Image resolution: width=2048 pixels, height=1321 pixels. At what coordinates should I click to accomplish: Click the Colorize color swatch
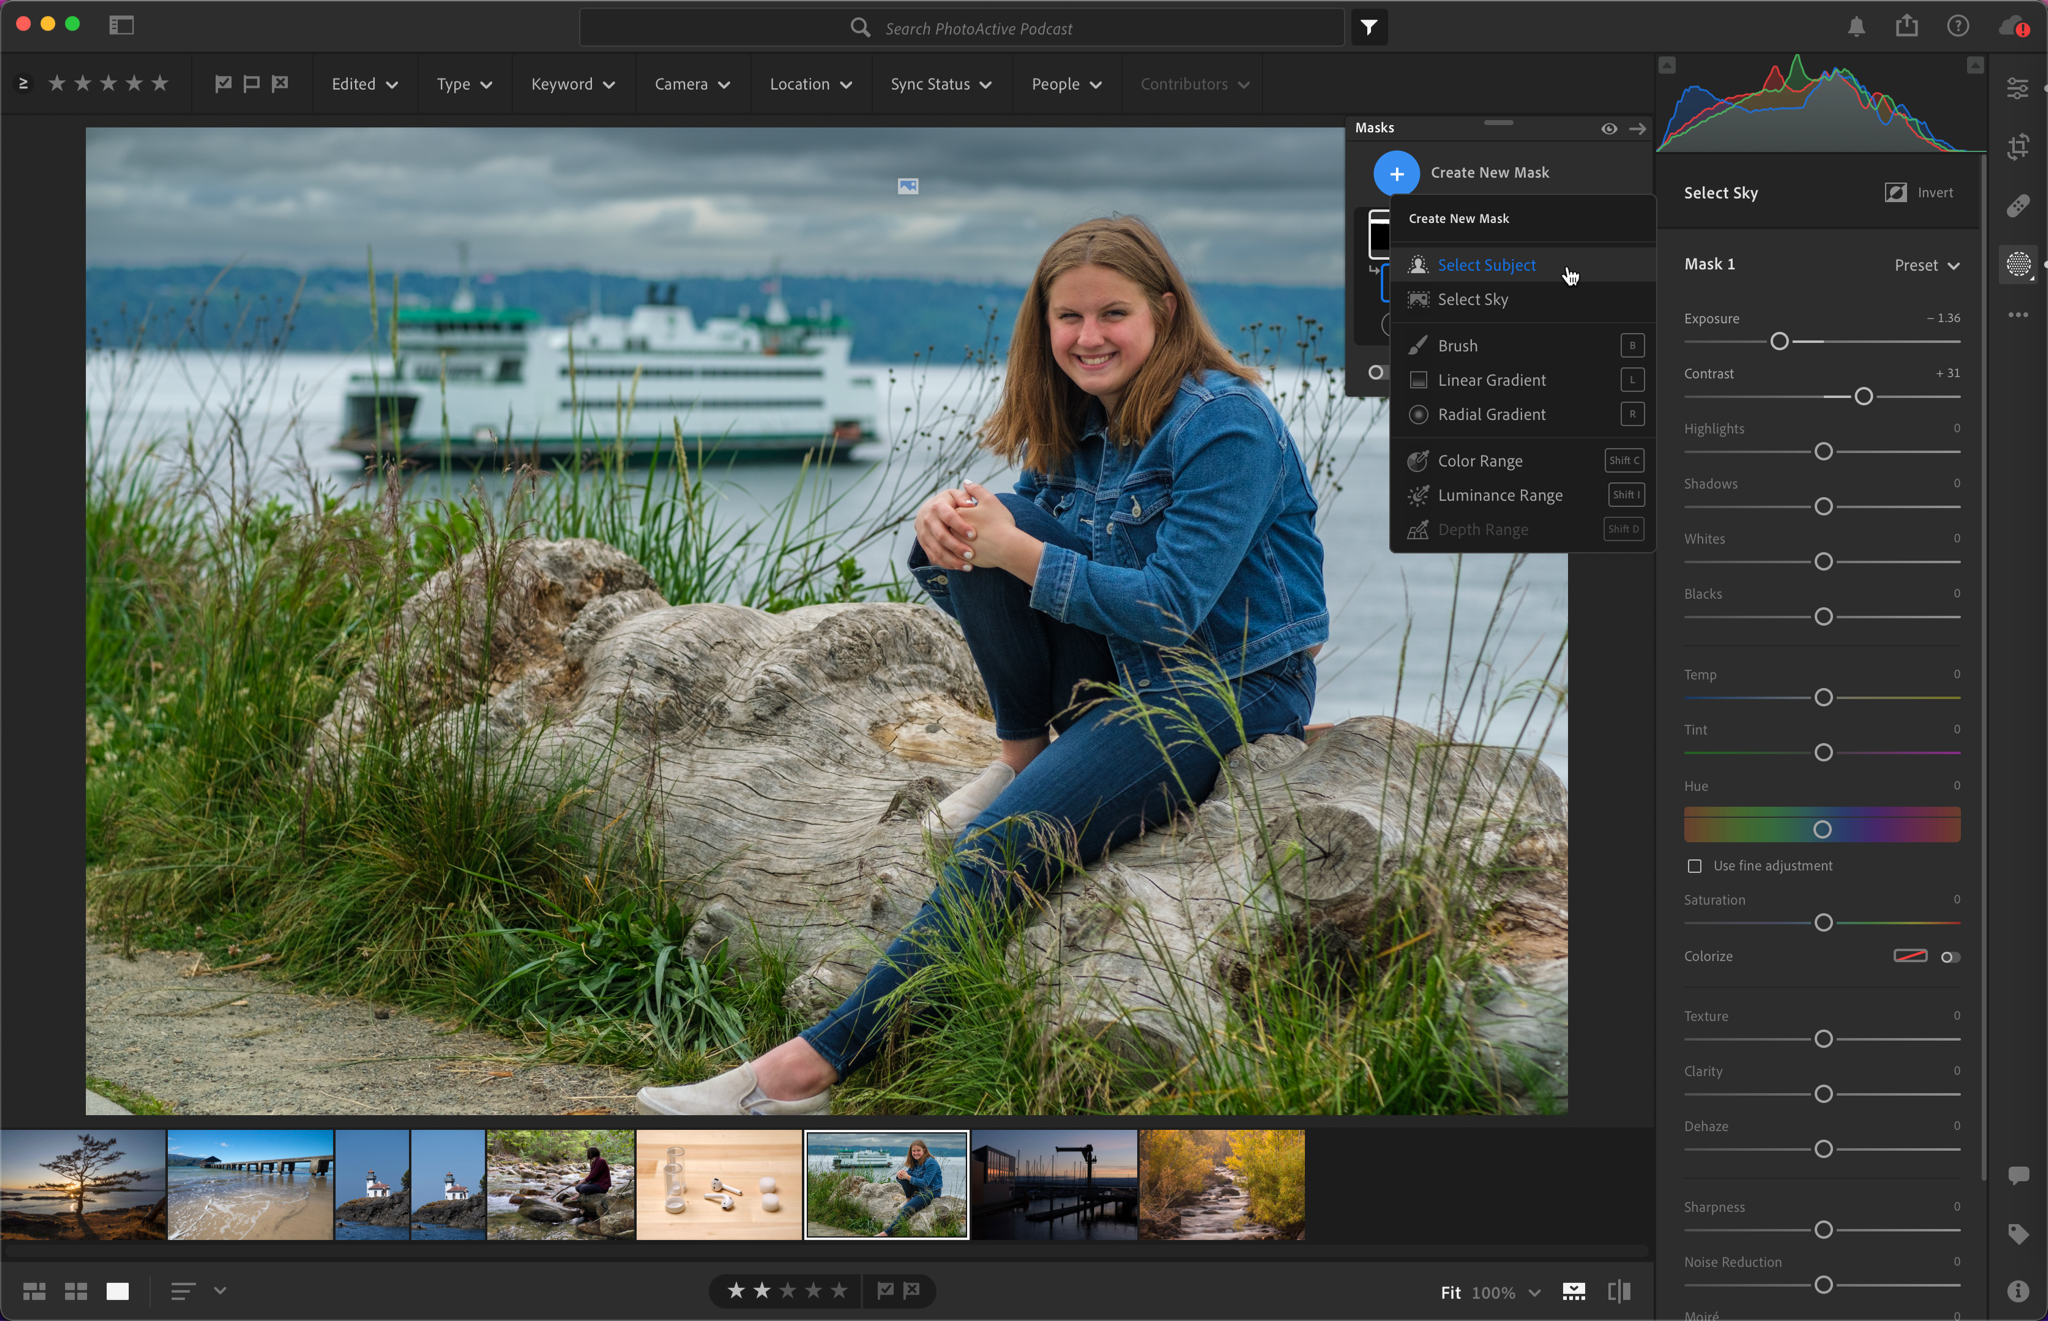(x=1910, y=956)
